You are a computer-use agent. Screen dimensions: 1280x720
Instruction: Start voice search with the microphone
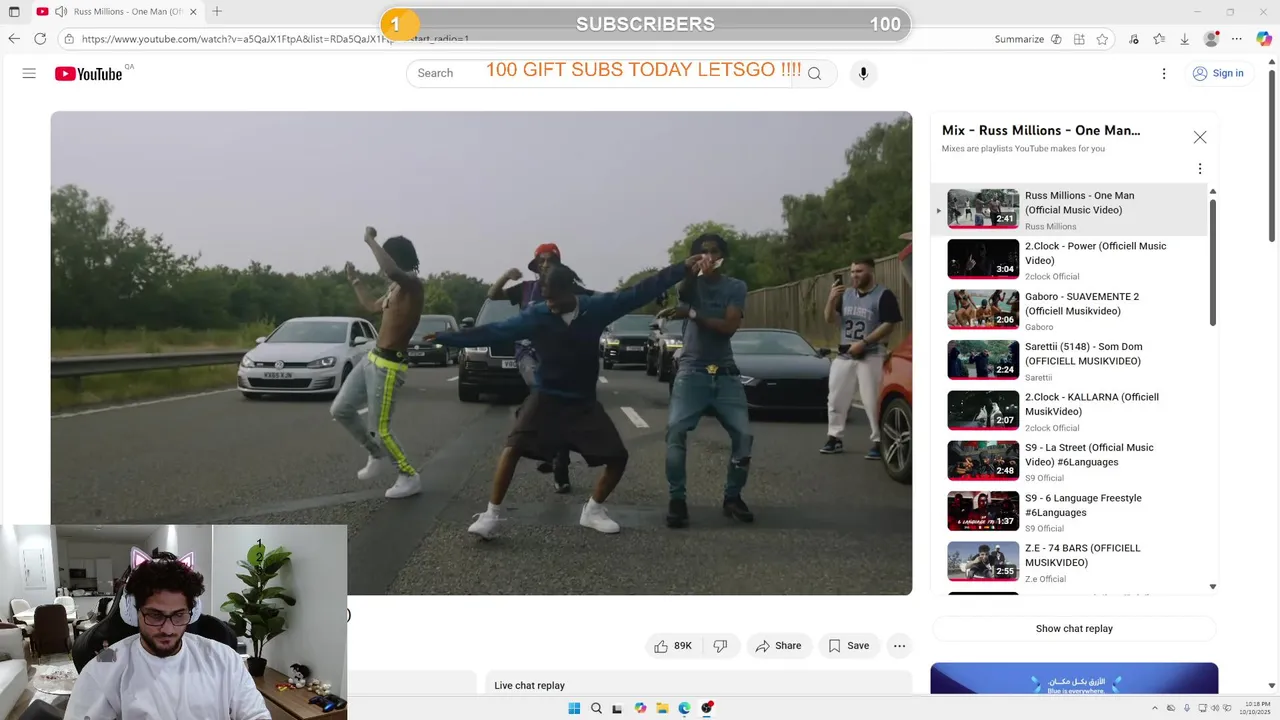tap(863, 73)
